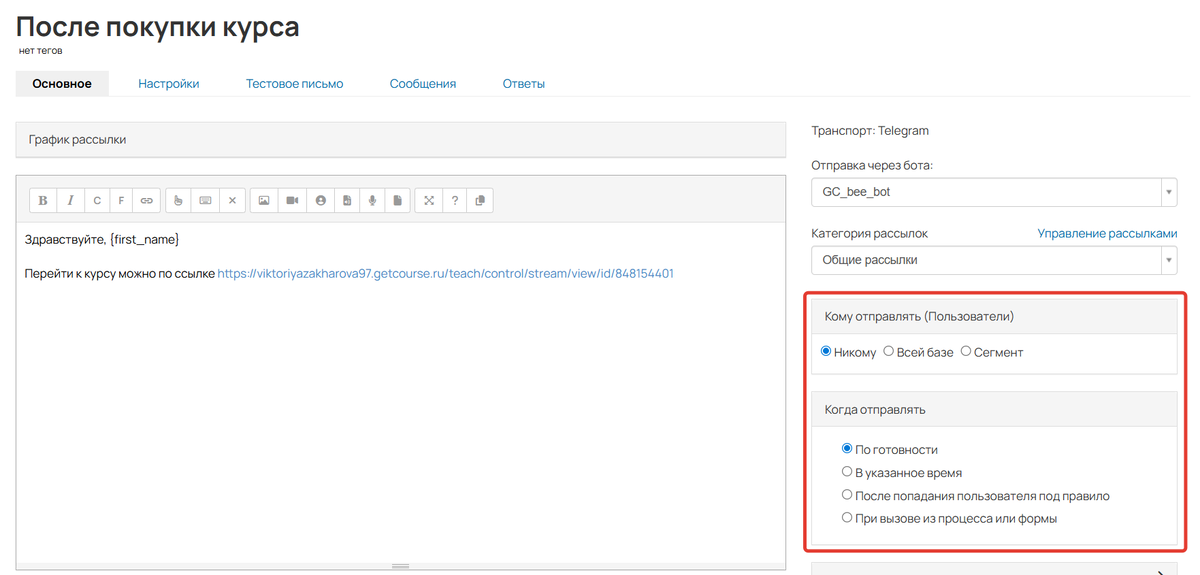Expand the editor to fullscreen

(x=429, y=200)
